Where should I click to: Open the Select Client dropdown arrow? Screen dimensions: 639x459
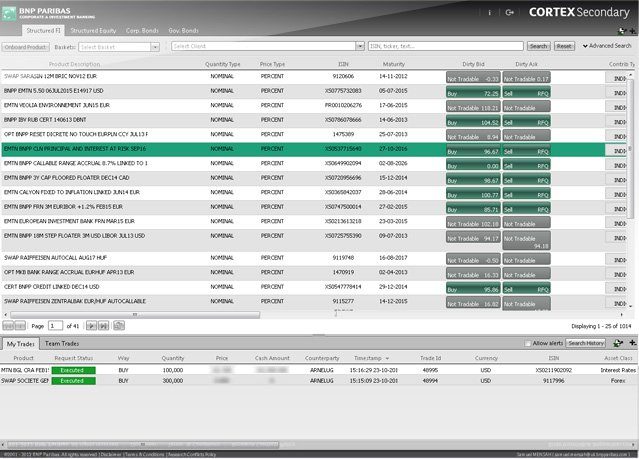359,46
